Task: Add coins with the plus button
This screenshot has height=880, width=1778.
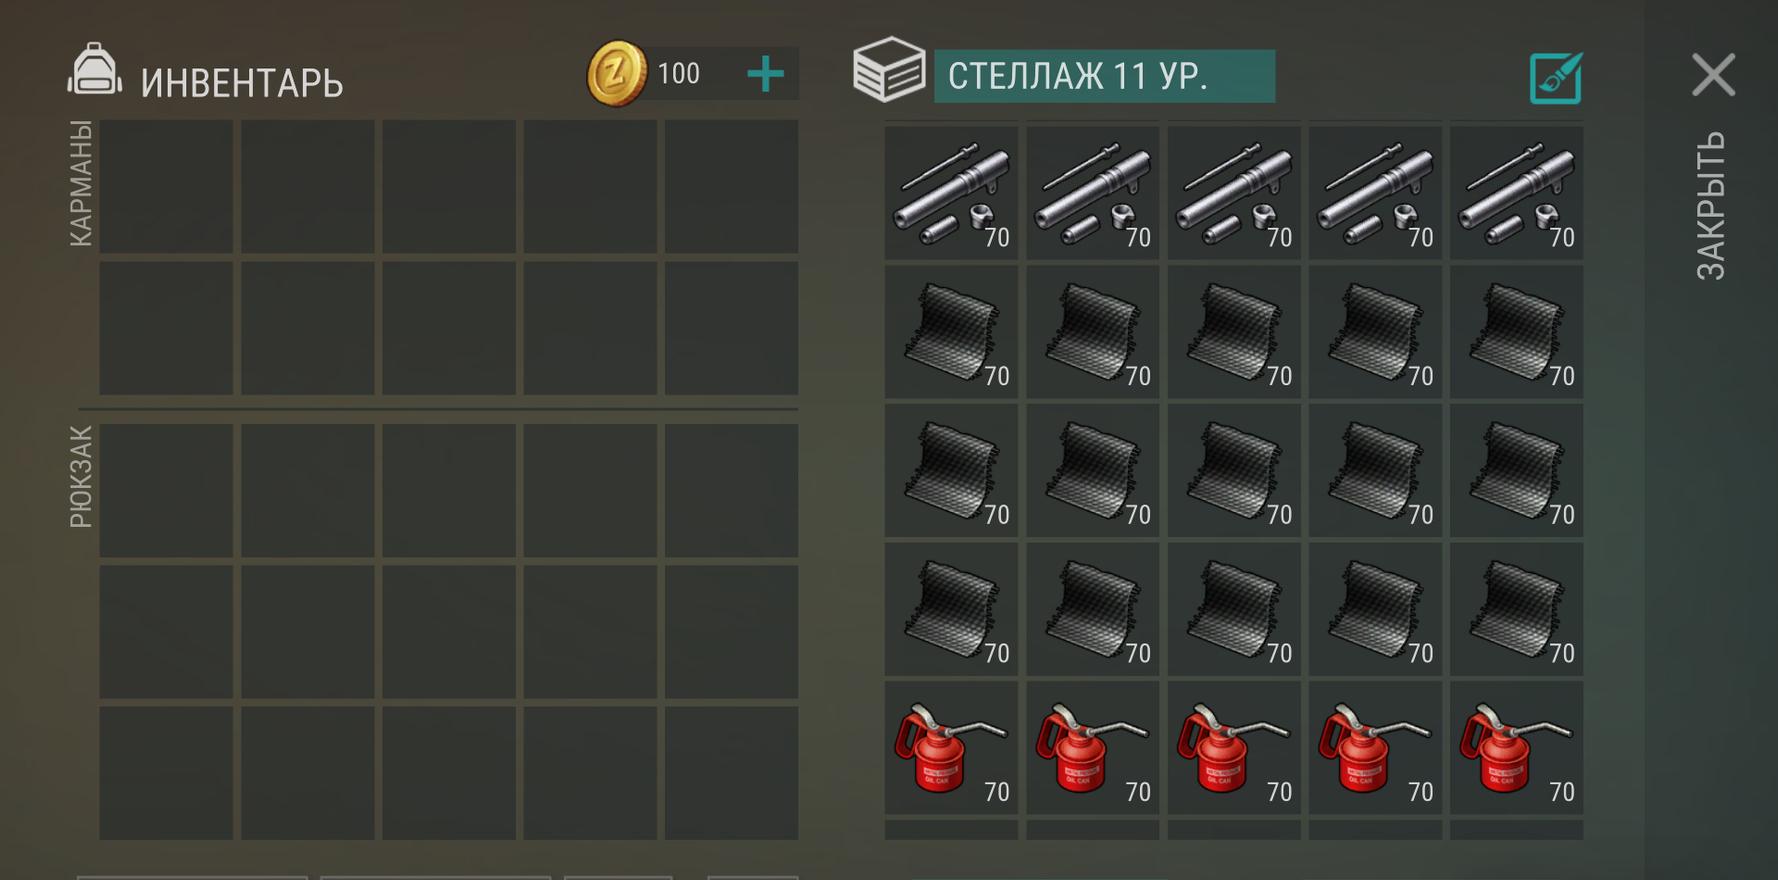Action: pyautogui.click(x=766, y=74)
